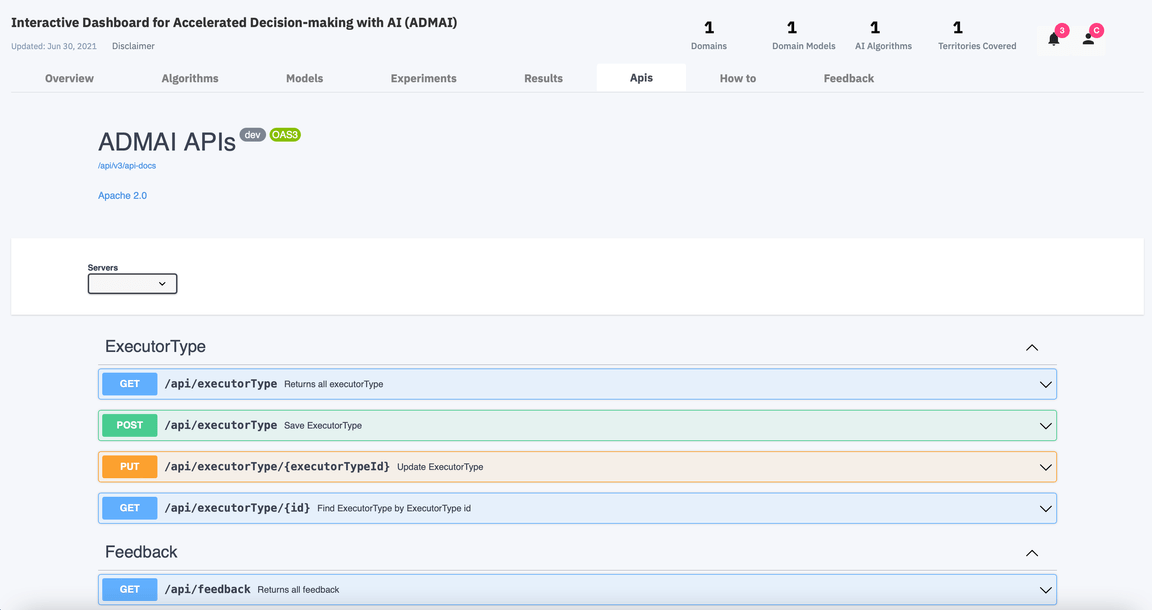
Task: Click the PUT badge on /api/executorType/{executorTypeId}
Action: [x=128, y=466]
